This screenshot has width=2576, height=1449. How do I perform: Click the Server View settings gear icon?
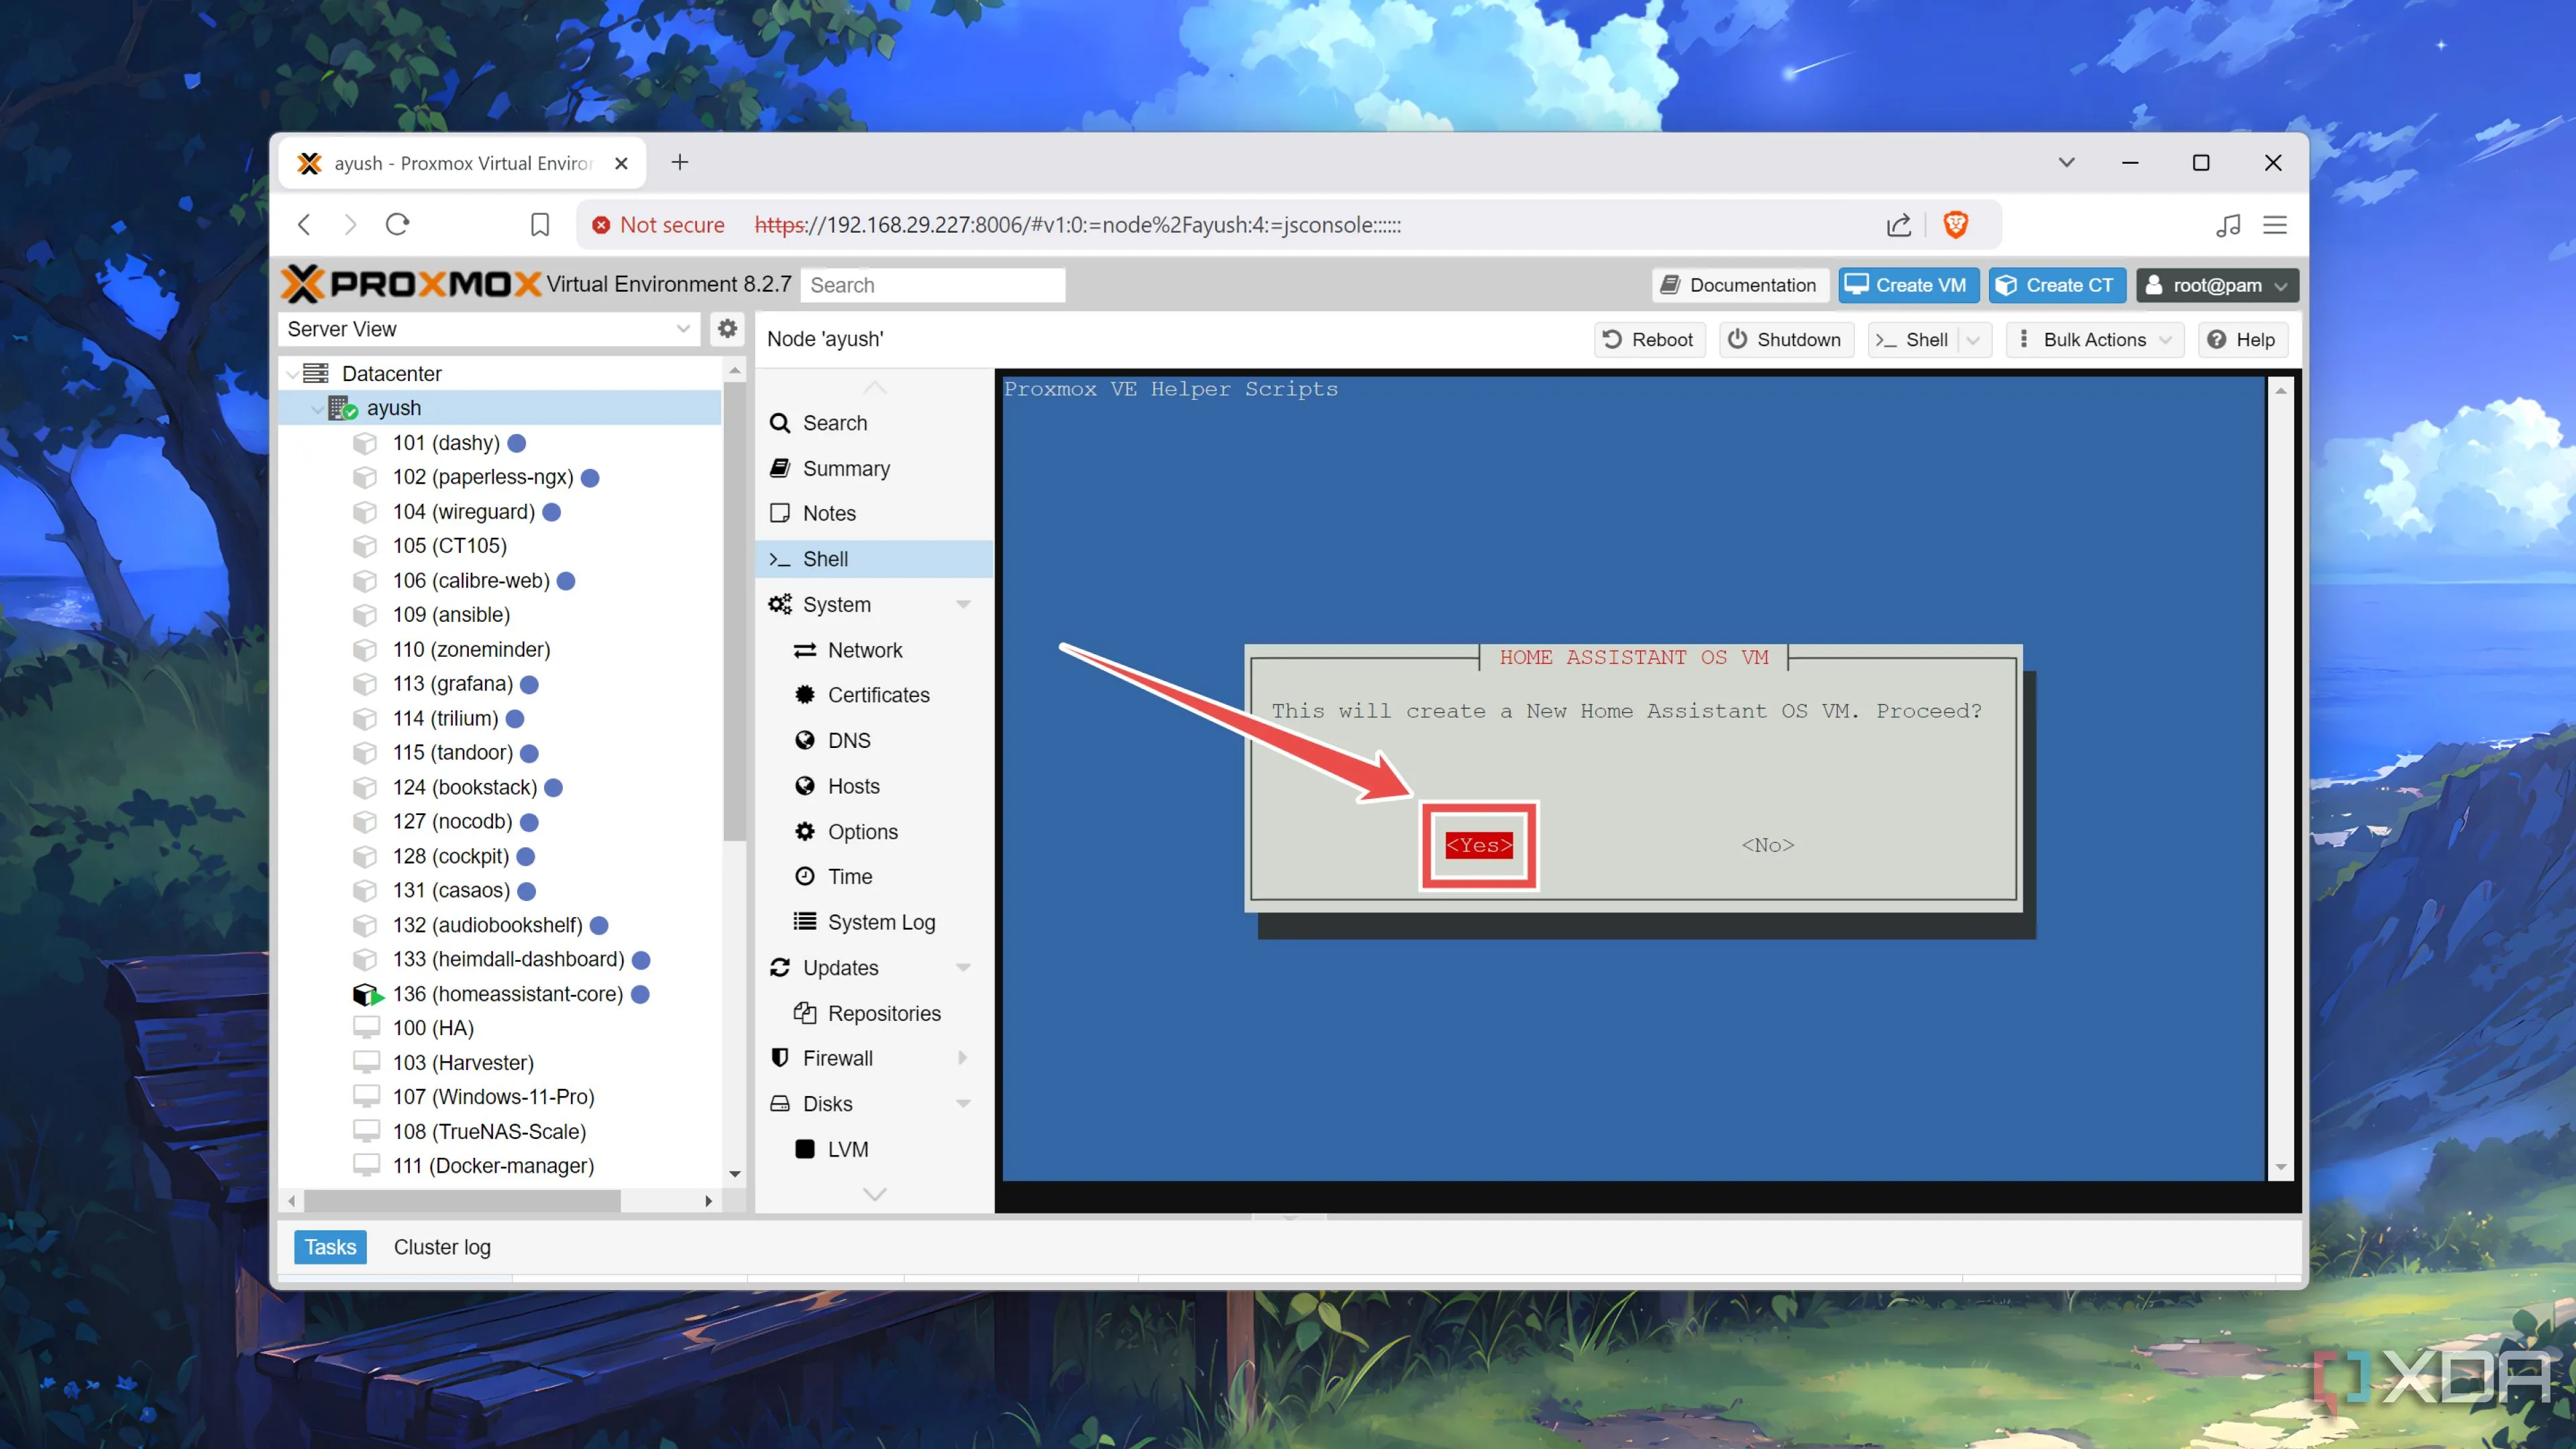pos(727,329)
